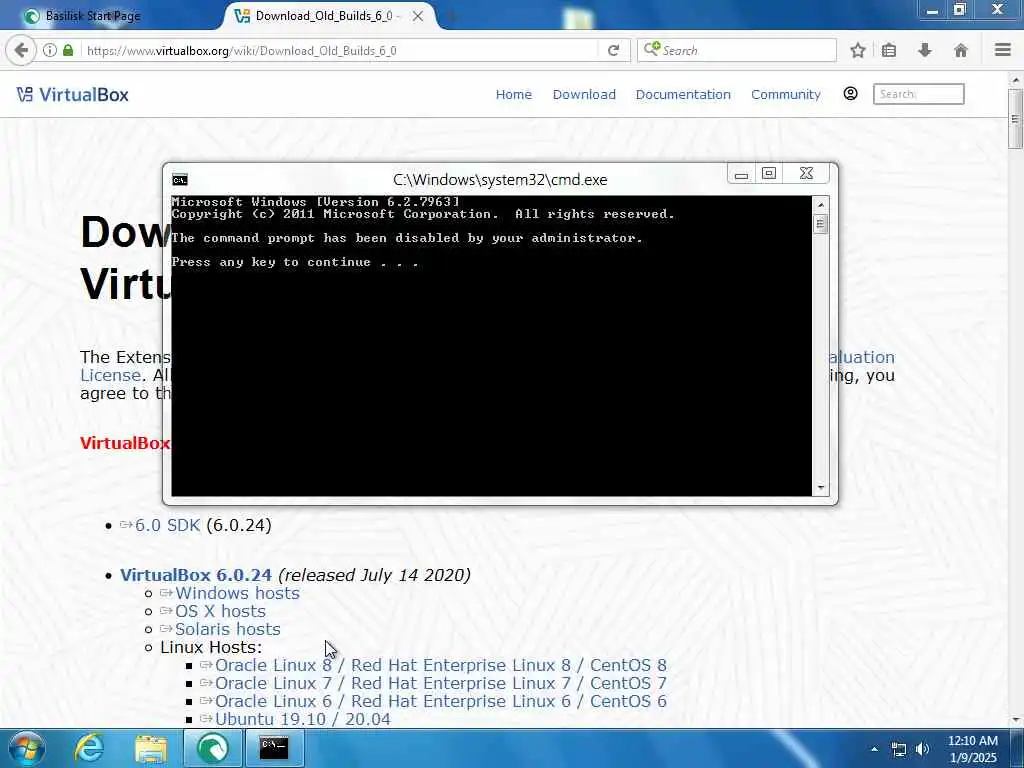Click the VirtualBox logo

pyautogui.click(x=72, y=95)
